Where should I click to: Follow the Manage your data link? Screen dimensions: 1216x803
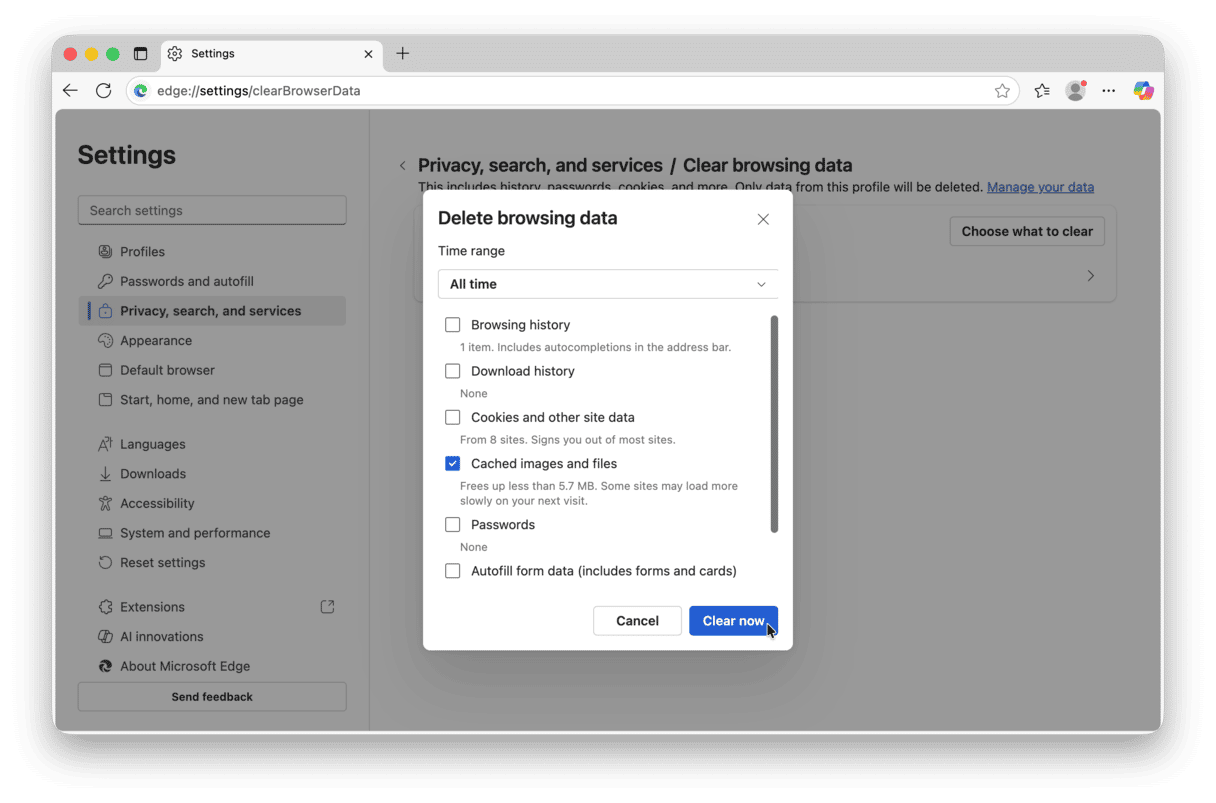tap(1040, 187)
